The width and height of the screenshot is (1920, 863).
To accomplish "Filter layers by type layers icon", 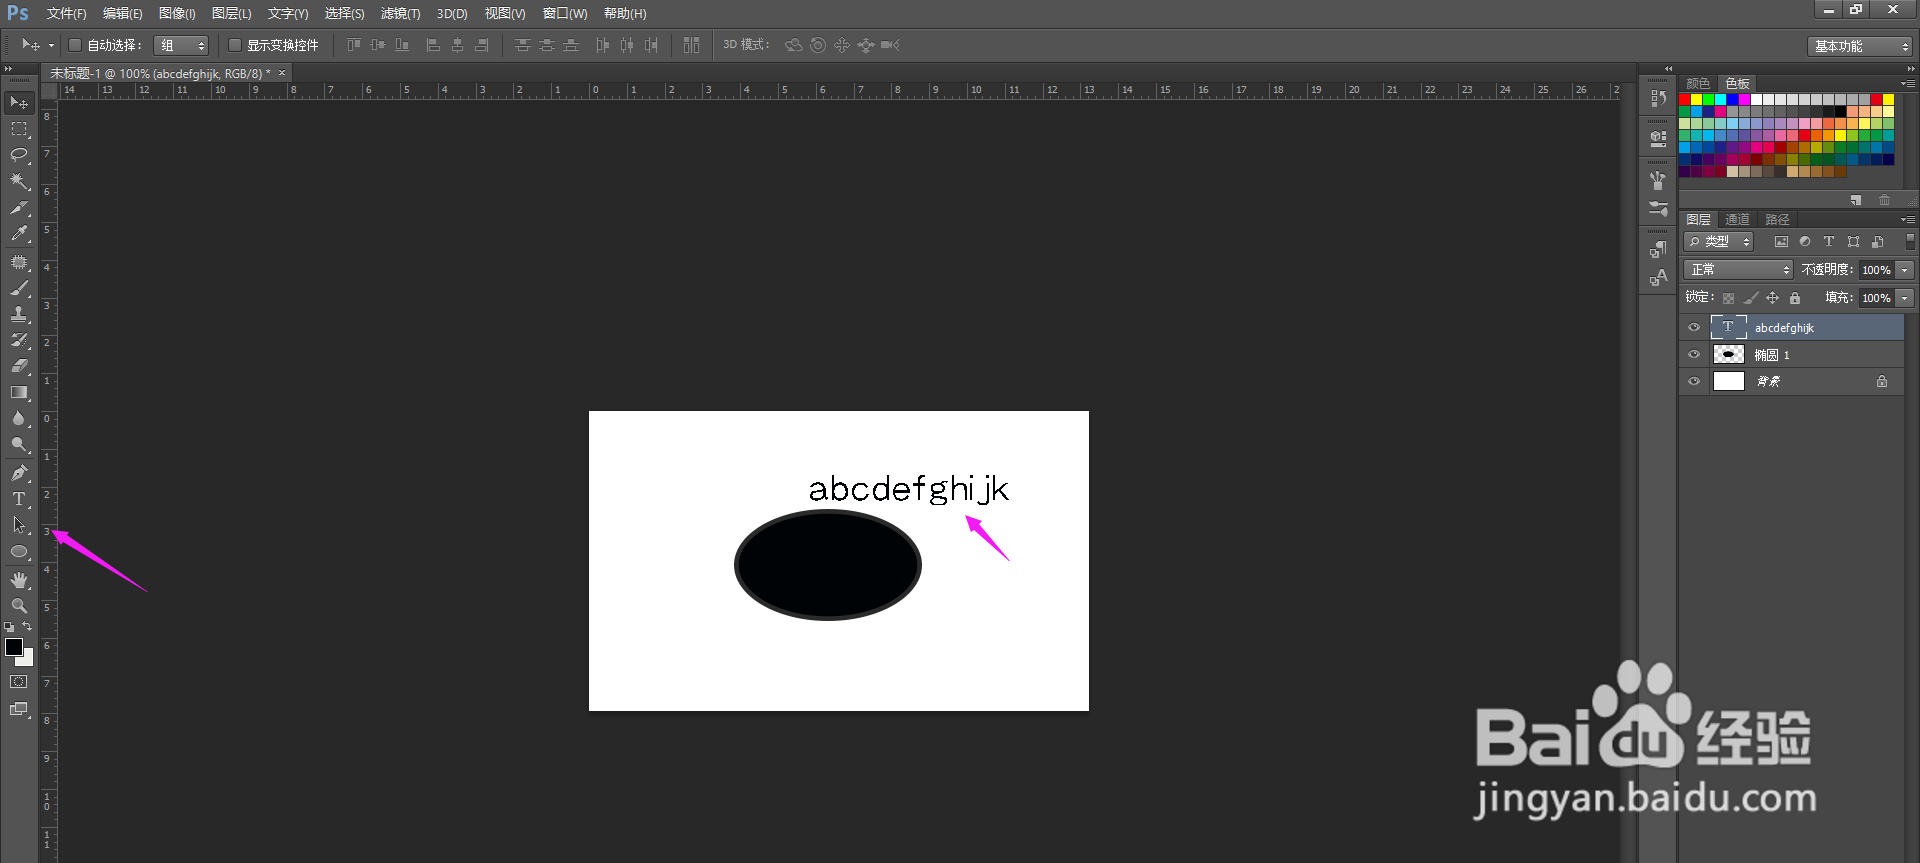I will coord(1829,242).
